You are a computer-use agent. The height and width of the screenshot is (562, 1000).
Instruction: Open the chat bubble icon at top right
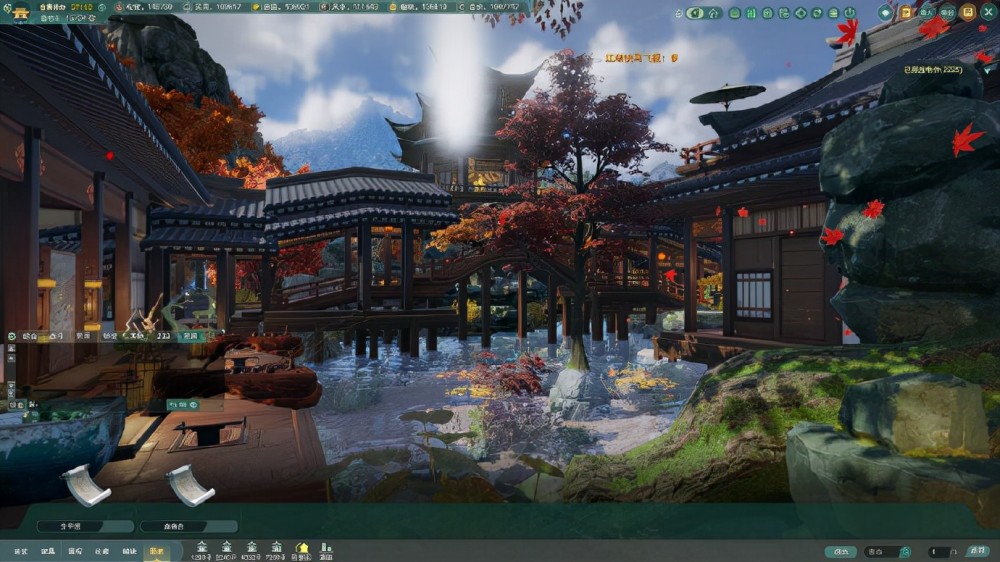coord(885,13)
